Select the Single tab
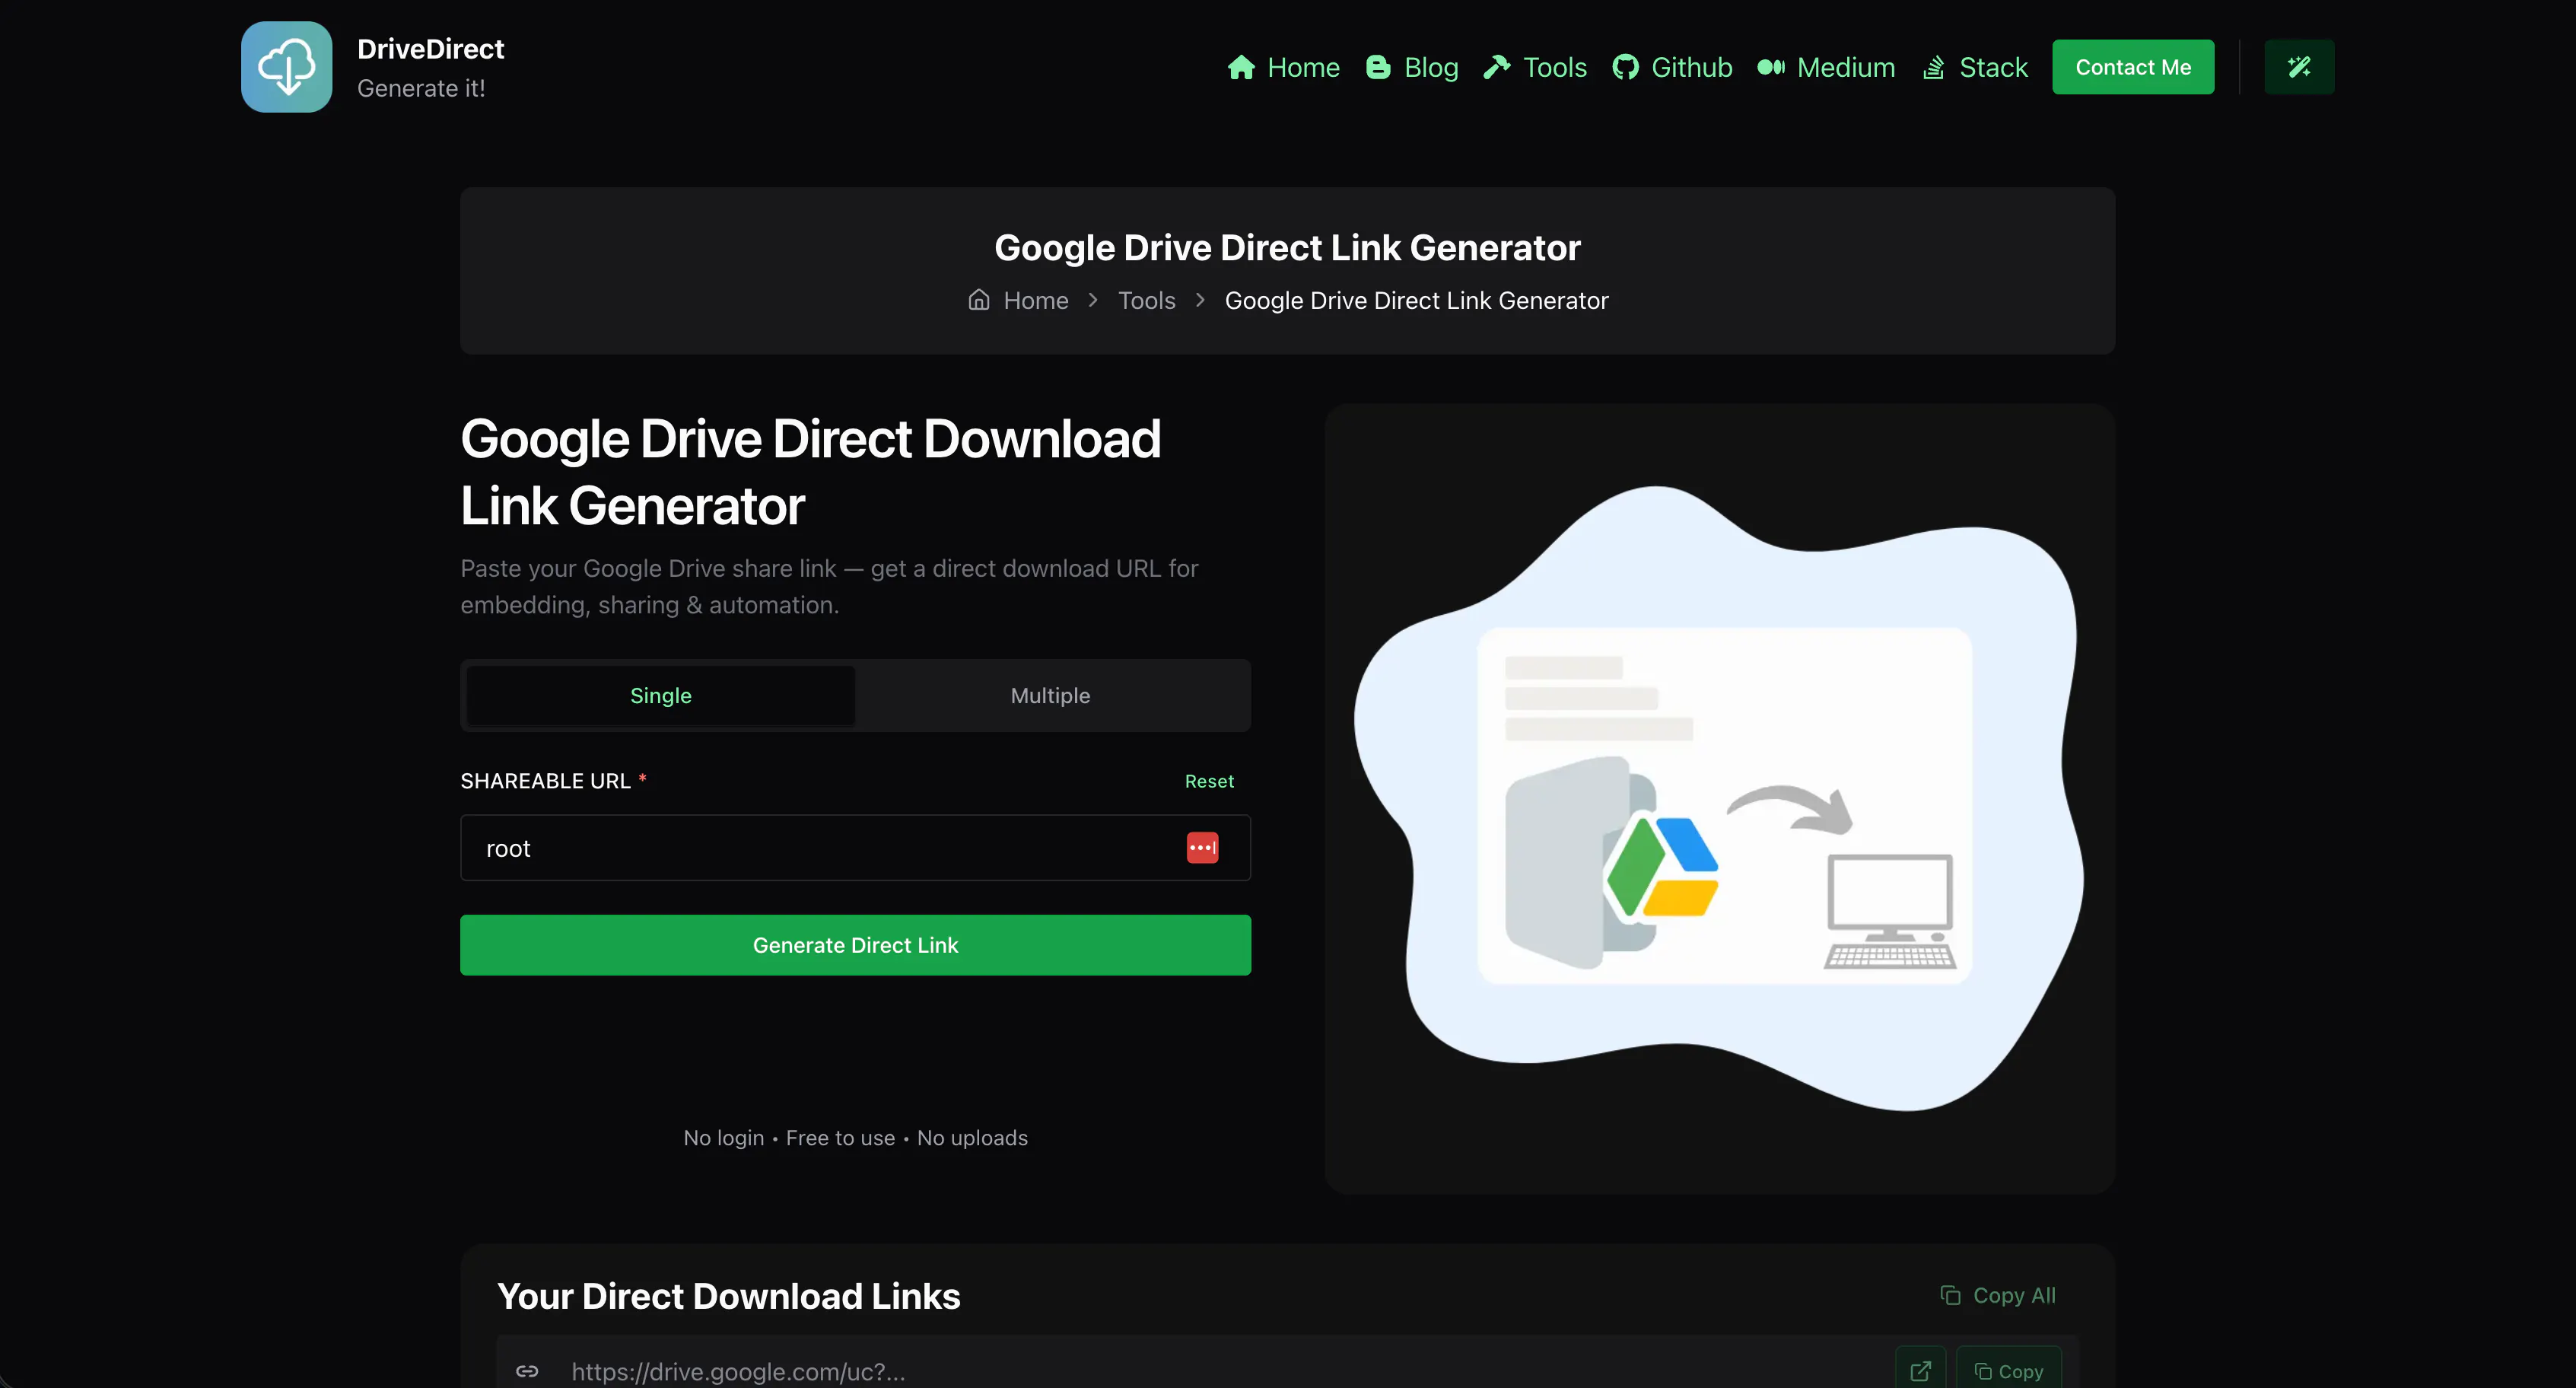The height and width of the screenshot is (1388, 2576). [660, 695]
